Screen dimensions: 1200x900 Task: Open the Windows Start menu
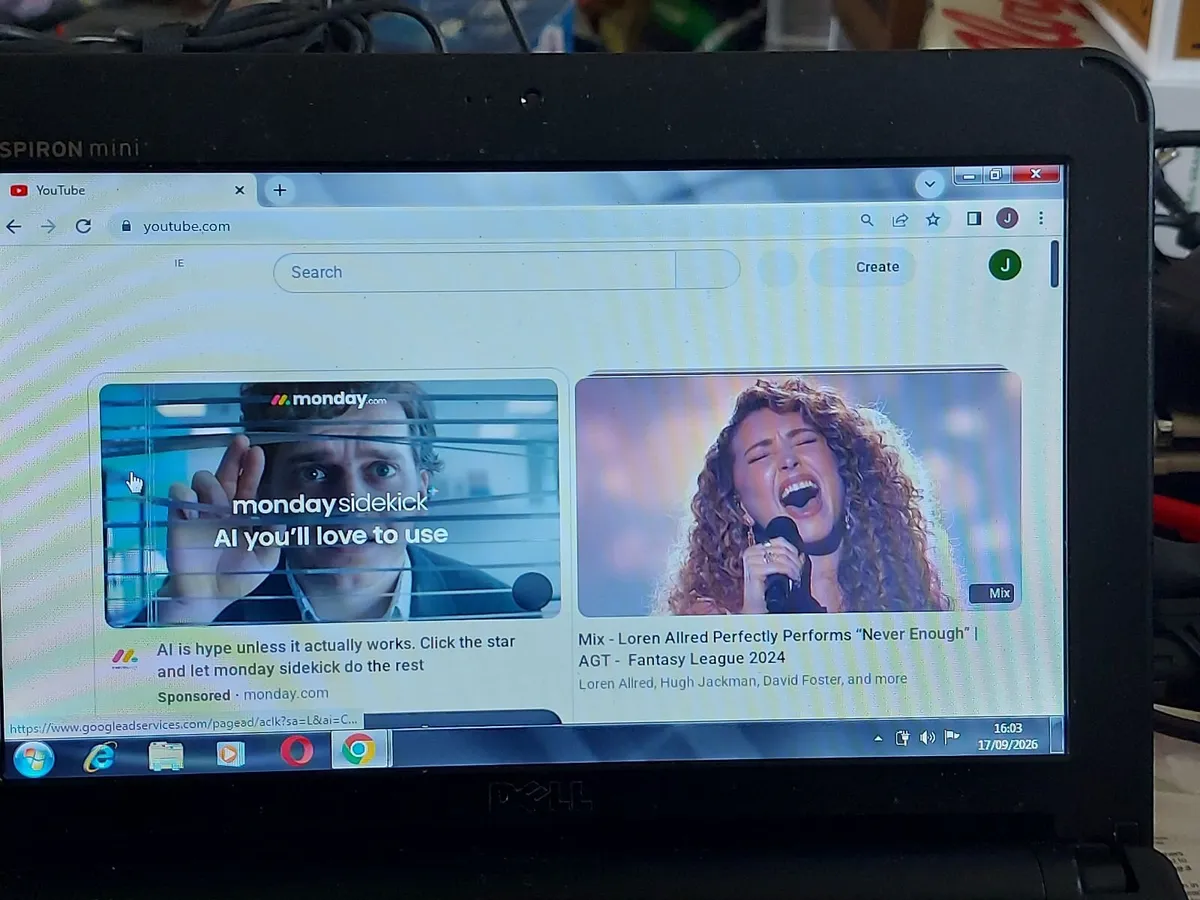tap(33, 758)
